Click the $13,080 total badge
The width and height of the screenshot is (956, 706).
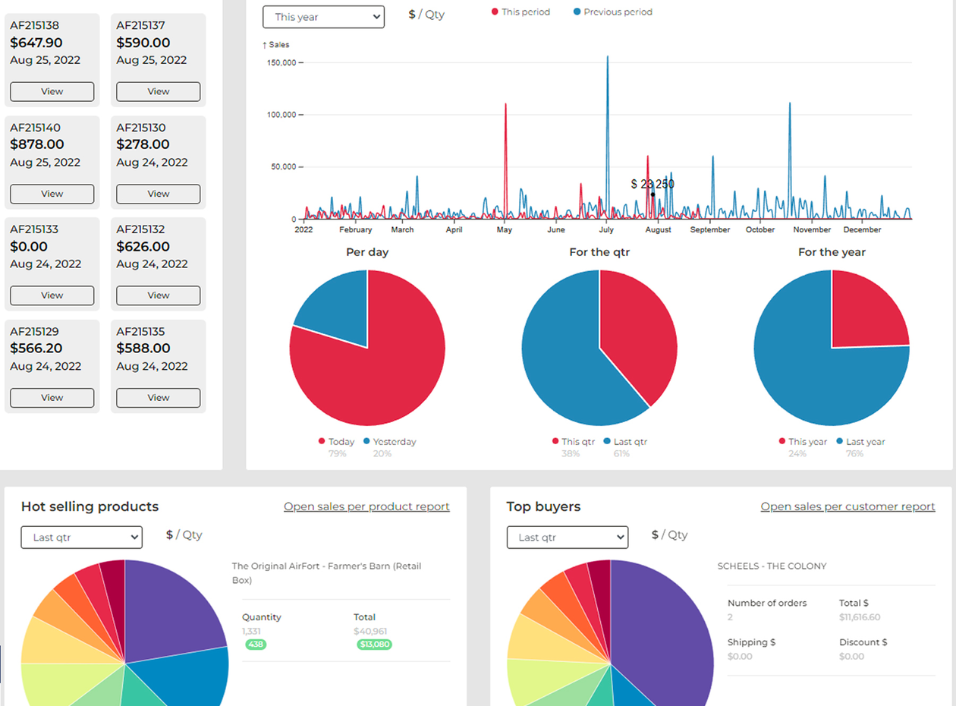pyautogui.click(x=374, y=645)
